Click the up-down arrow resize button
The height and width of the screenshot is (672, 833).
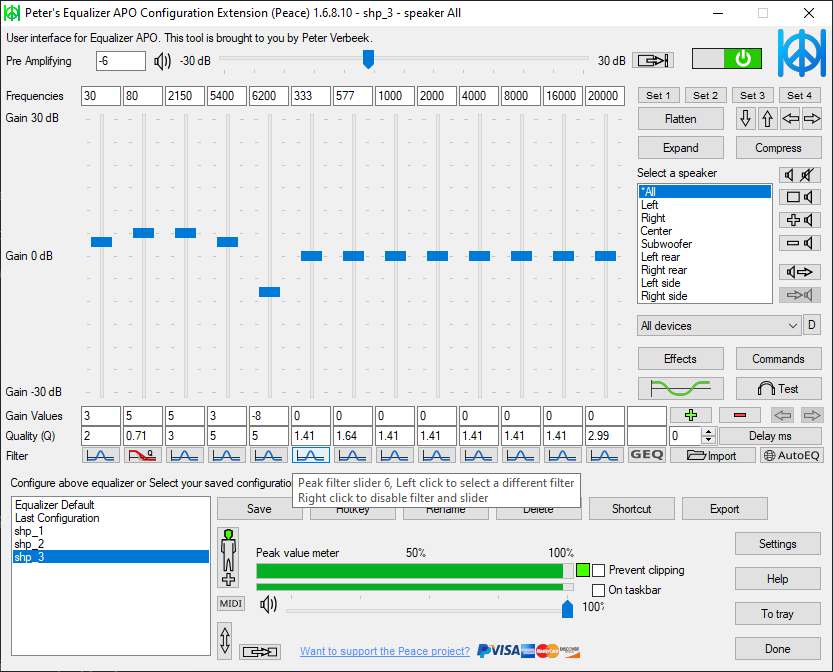tap(225, 641)
